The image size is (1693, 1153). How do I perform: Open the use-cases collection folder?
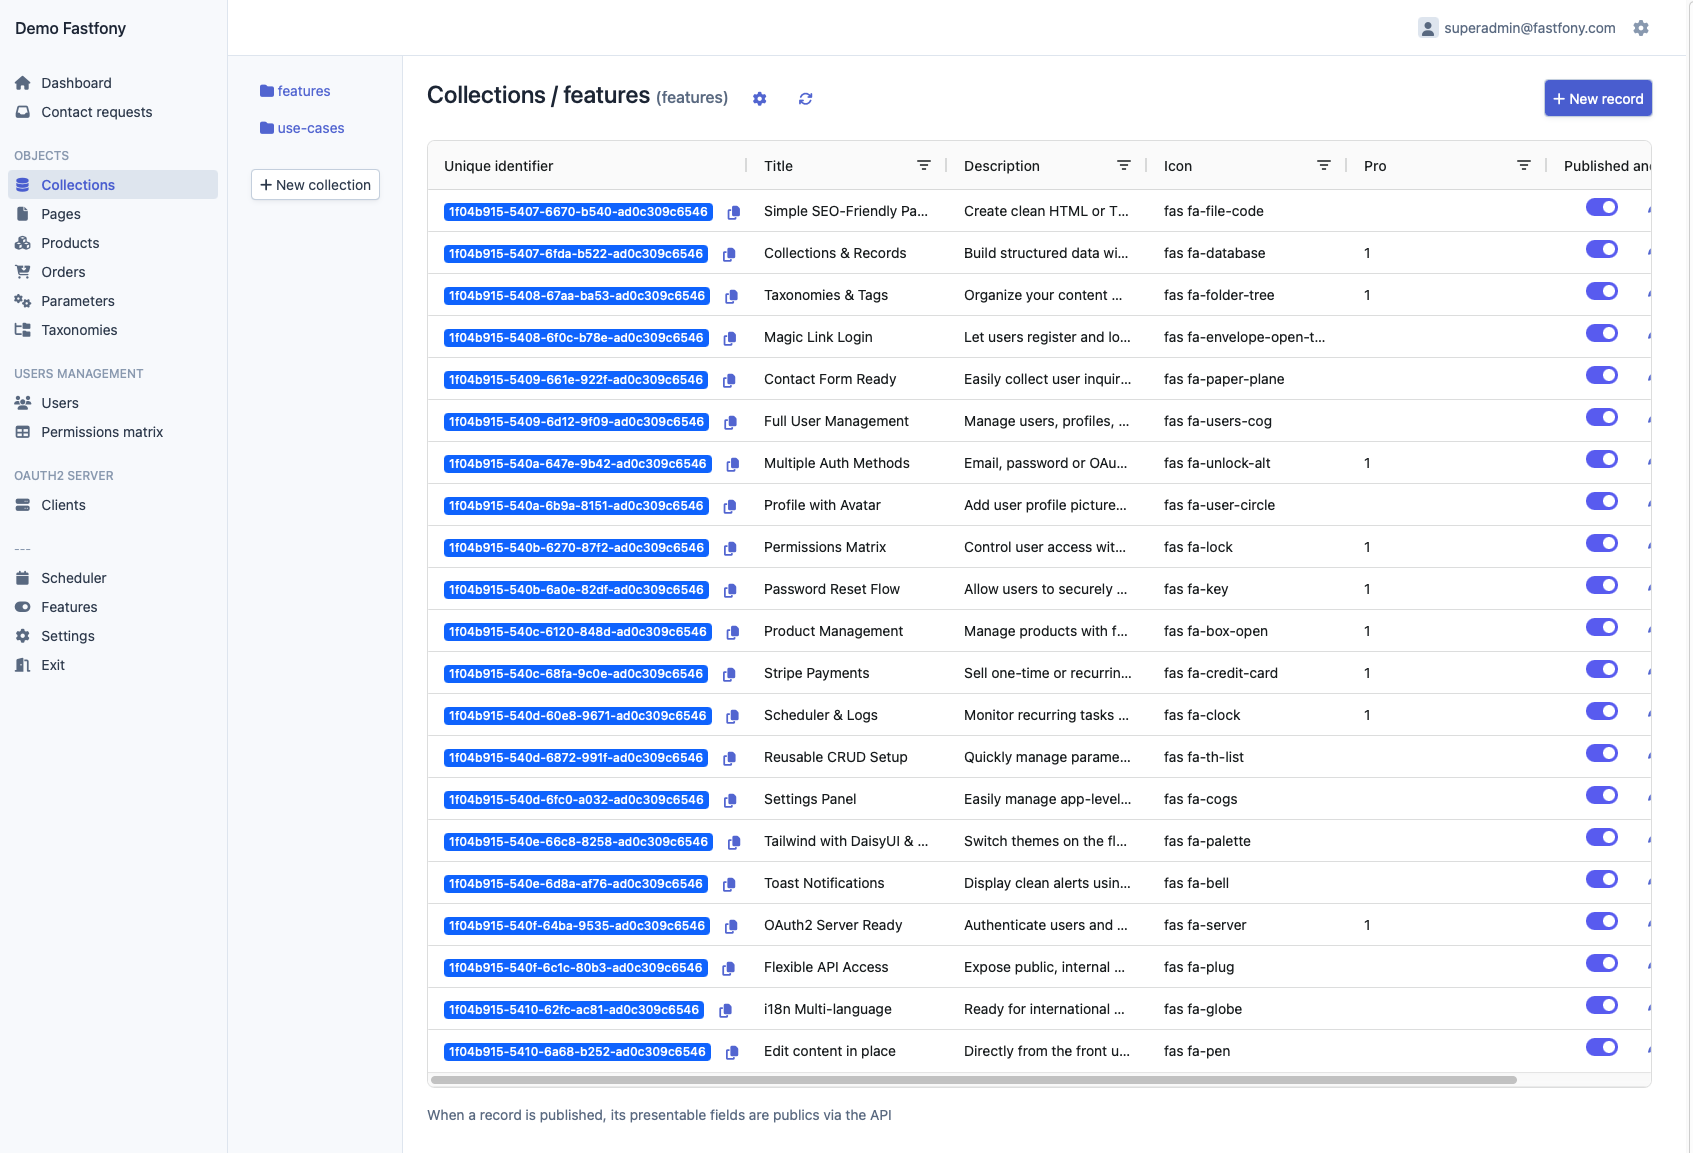pyautogui.click(x=302, y=128)
